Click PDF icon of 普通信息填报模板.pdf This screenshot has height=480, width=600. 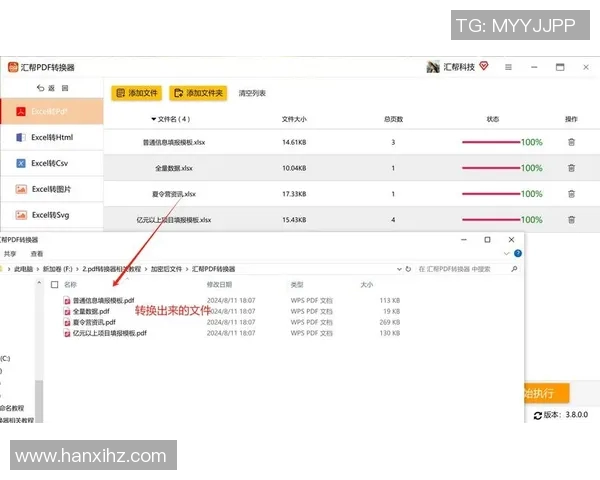pos(67,301)
